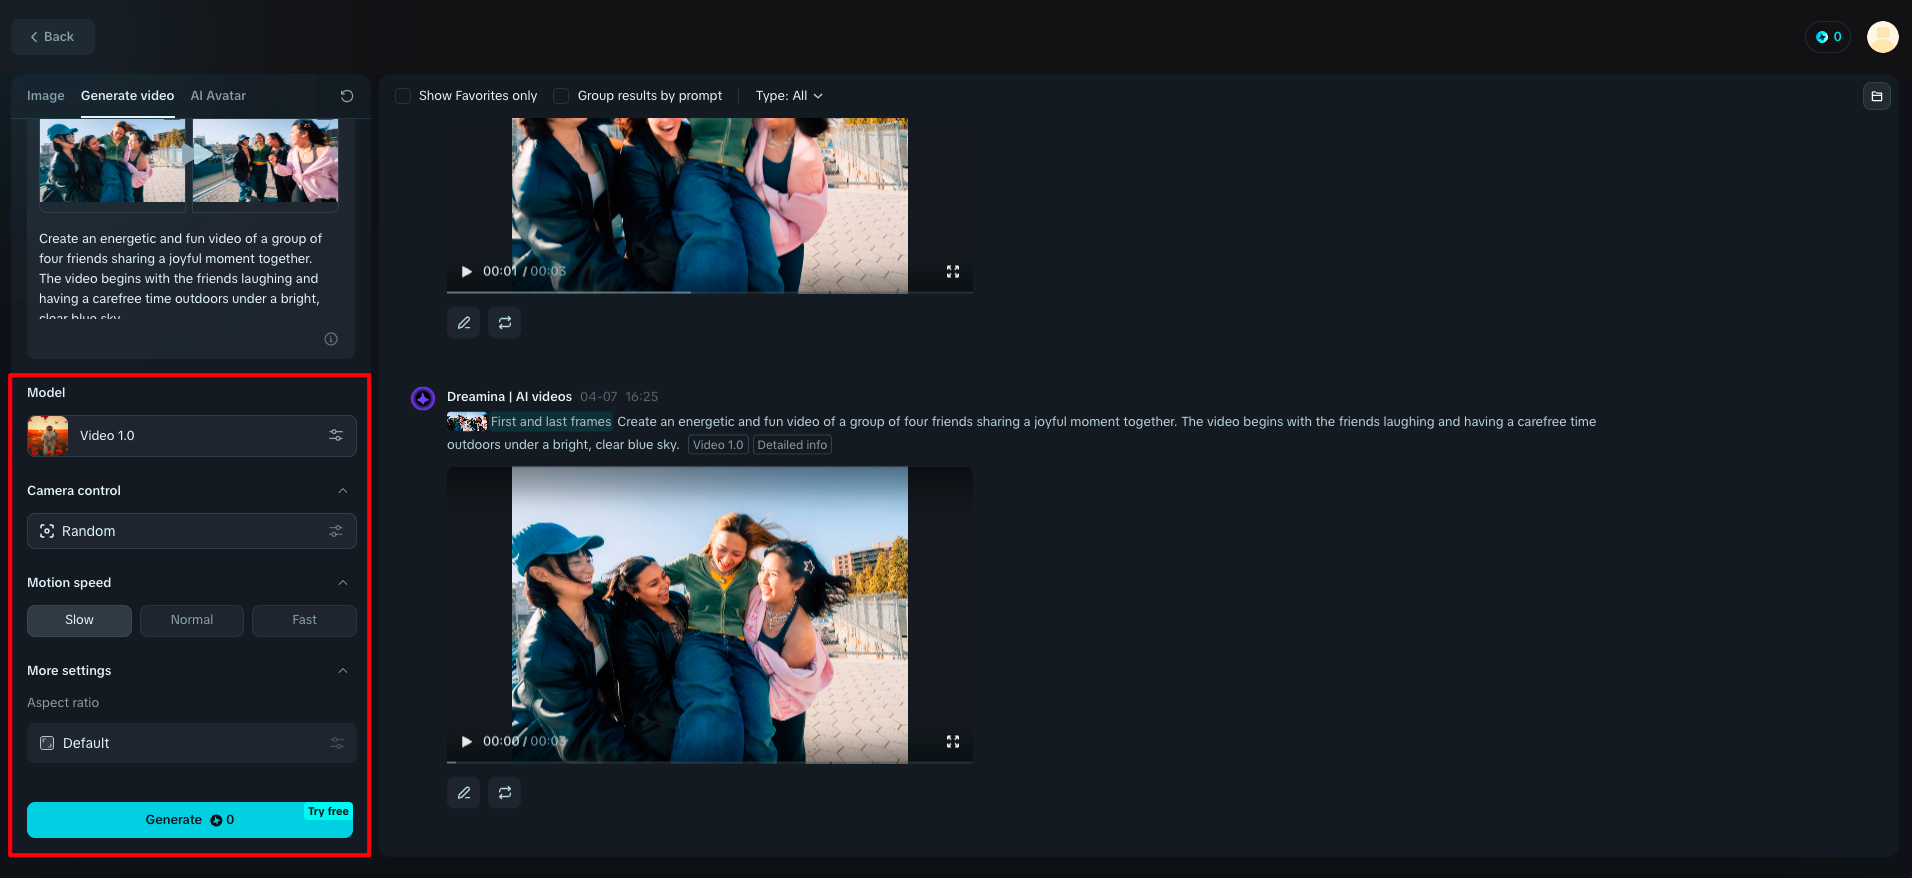Choose Normal motion speed
The width and height of the screenshot is (1912, 878).
(192, 620)
